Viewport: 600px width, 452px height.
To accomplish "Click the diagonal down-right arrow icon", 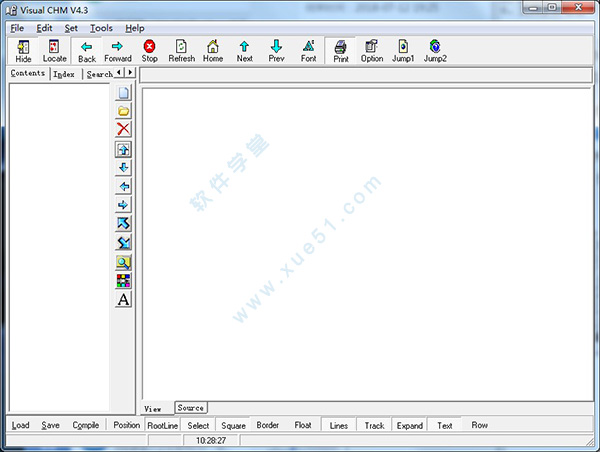I will coord(123,243).
